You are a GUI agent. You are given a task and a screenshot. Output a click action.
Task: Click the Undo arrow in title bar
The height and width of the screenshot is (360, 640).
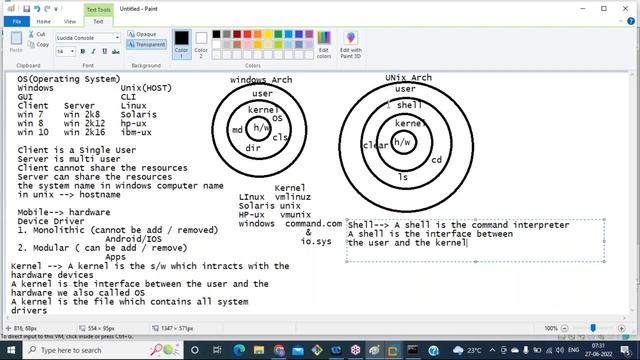tap(37, 9)
